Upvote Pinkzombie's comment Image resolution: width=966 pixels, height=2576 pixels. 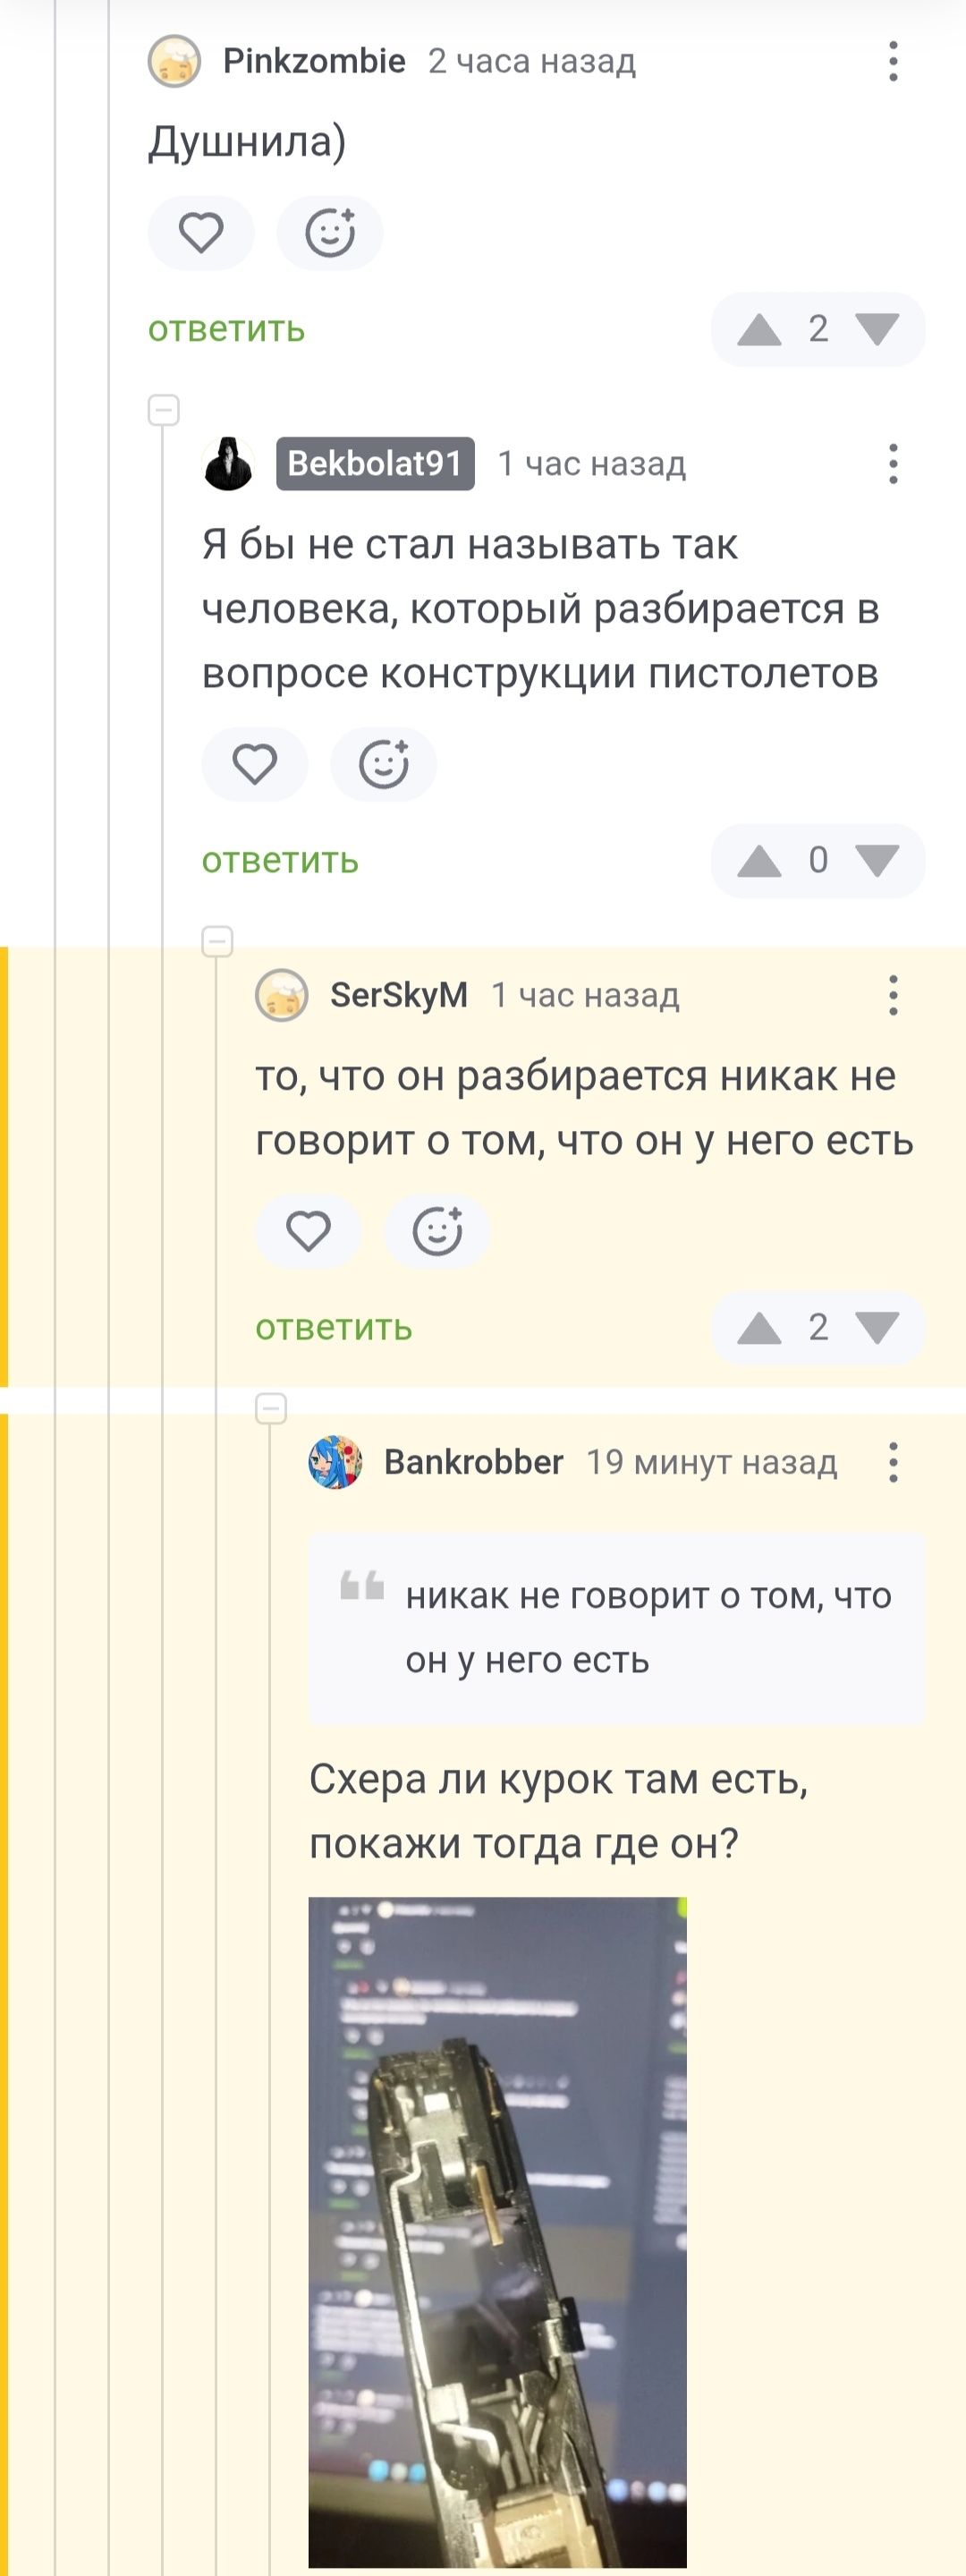tap(759, 329)
